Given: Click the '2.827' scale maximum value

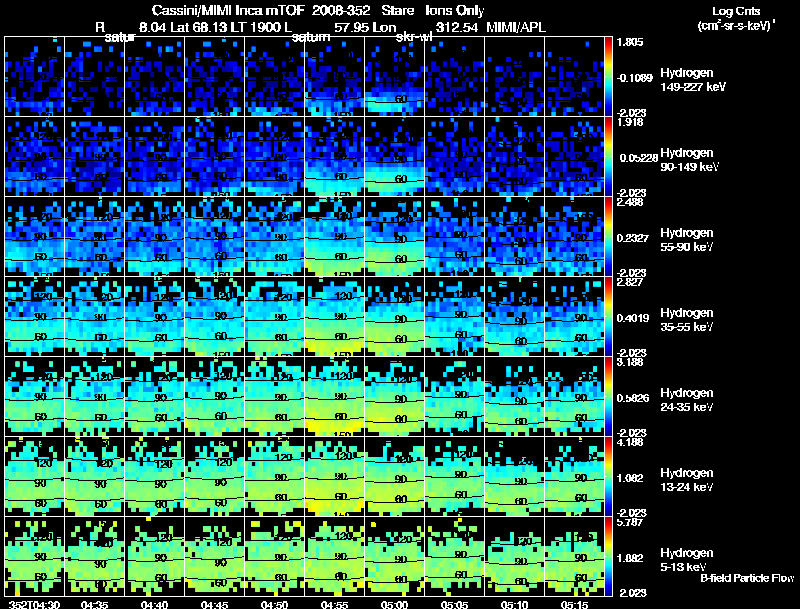Looking at the screenshot, I should [x=631, y=282].
